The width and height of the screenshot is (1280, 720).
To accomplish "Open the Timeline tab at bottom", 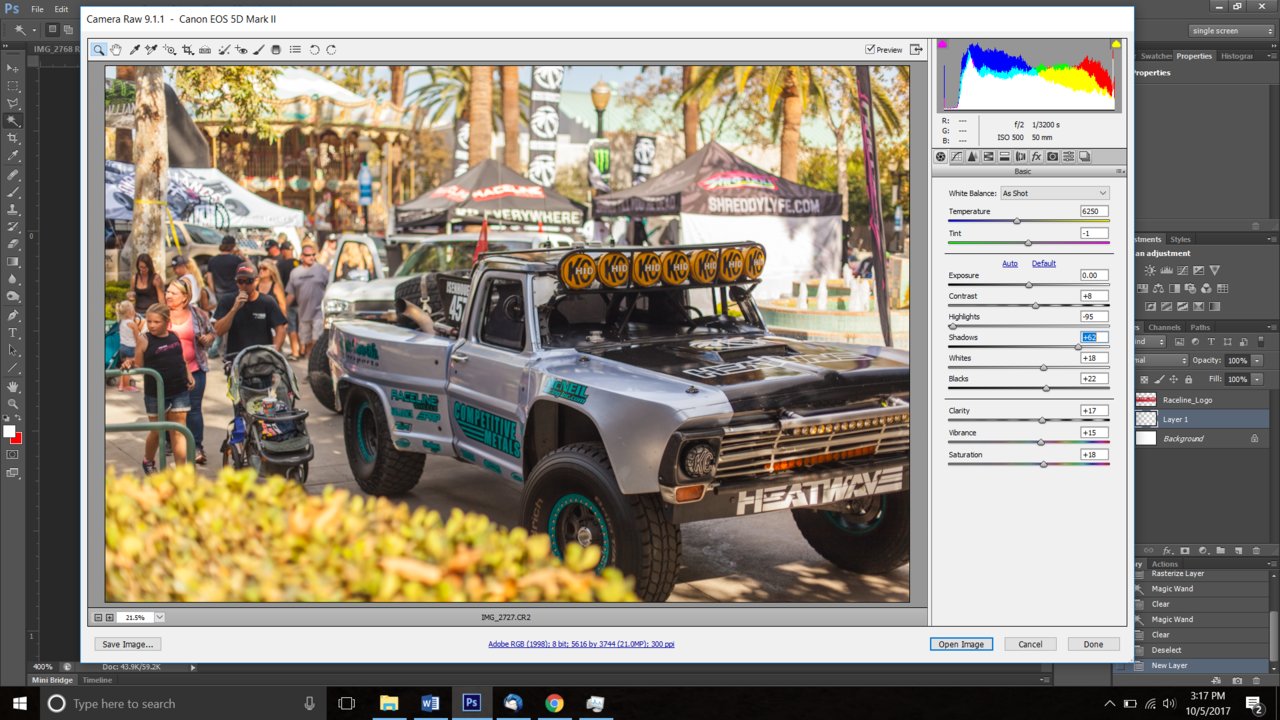I will (x=97, y=680).
